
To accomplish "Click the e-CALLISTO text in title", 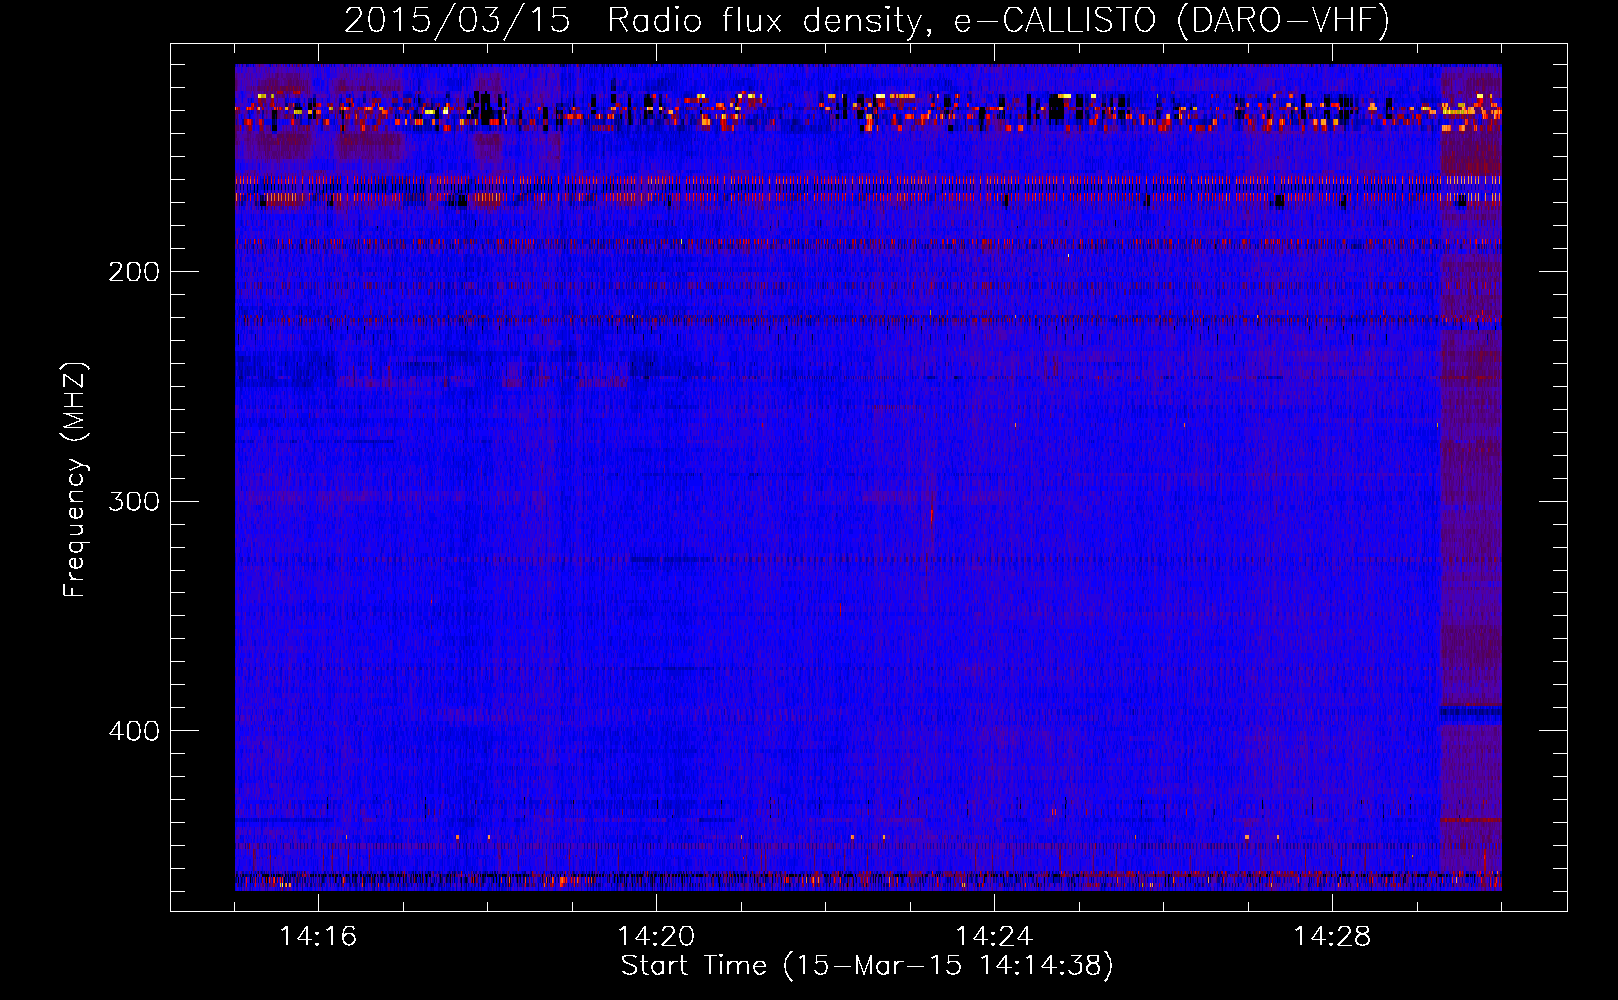I will click(x=1054, y=21).
